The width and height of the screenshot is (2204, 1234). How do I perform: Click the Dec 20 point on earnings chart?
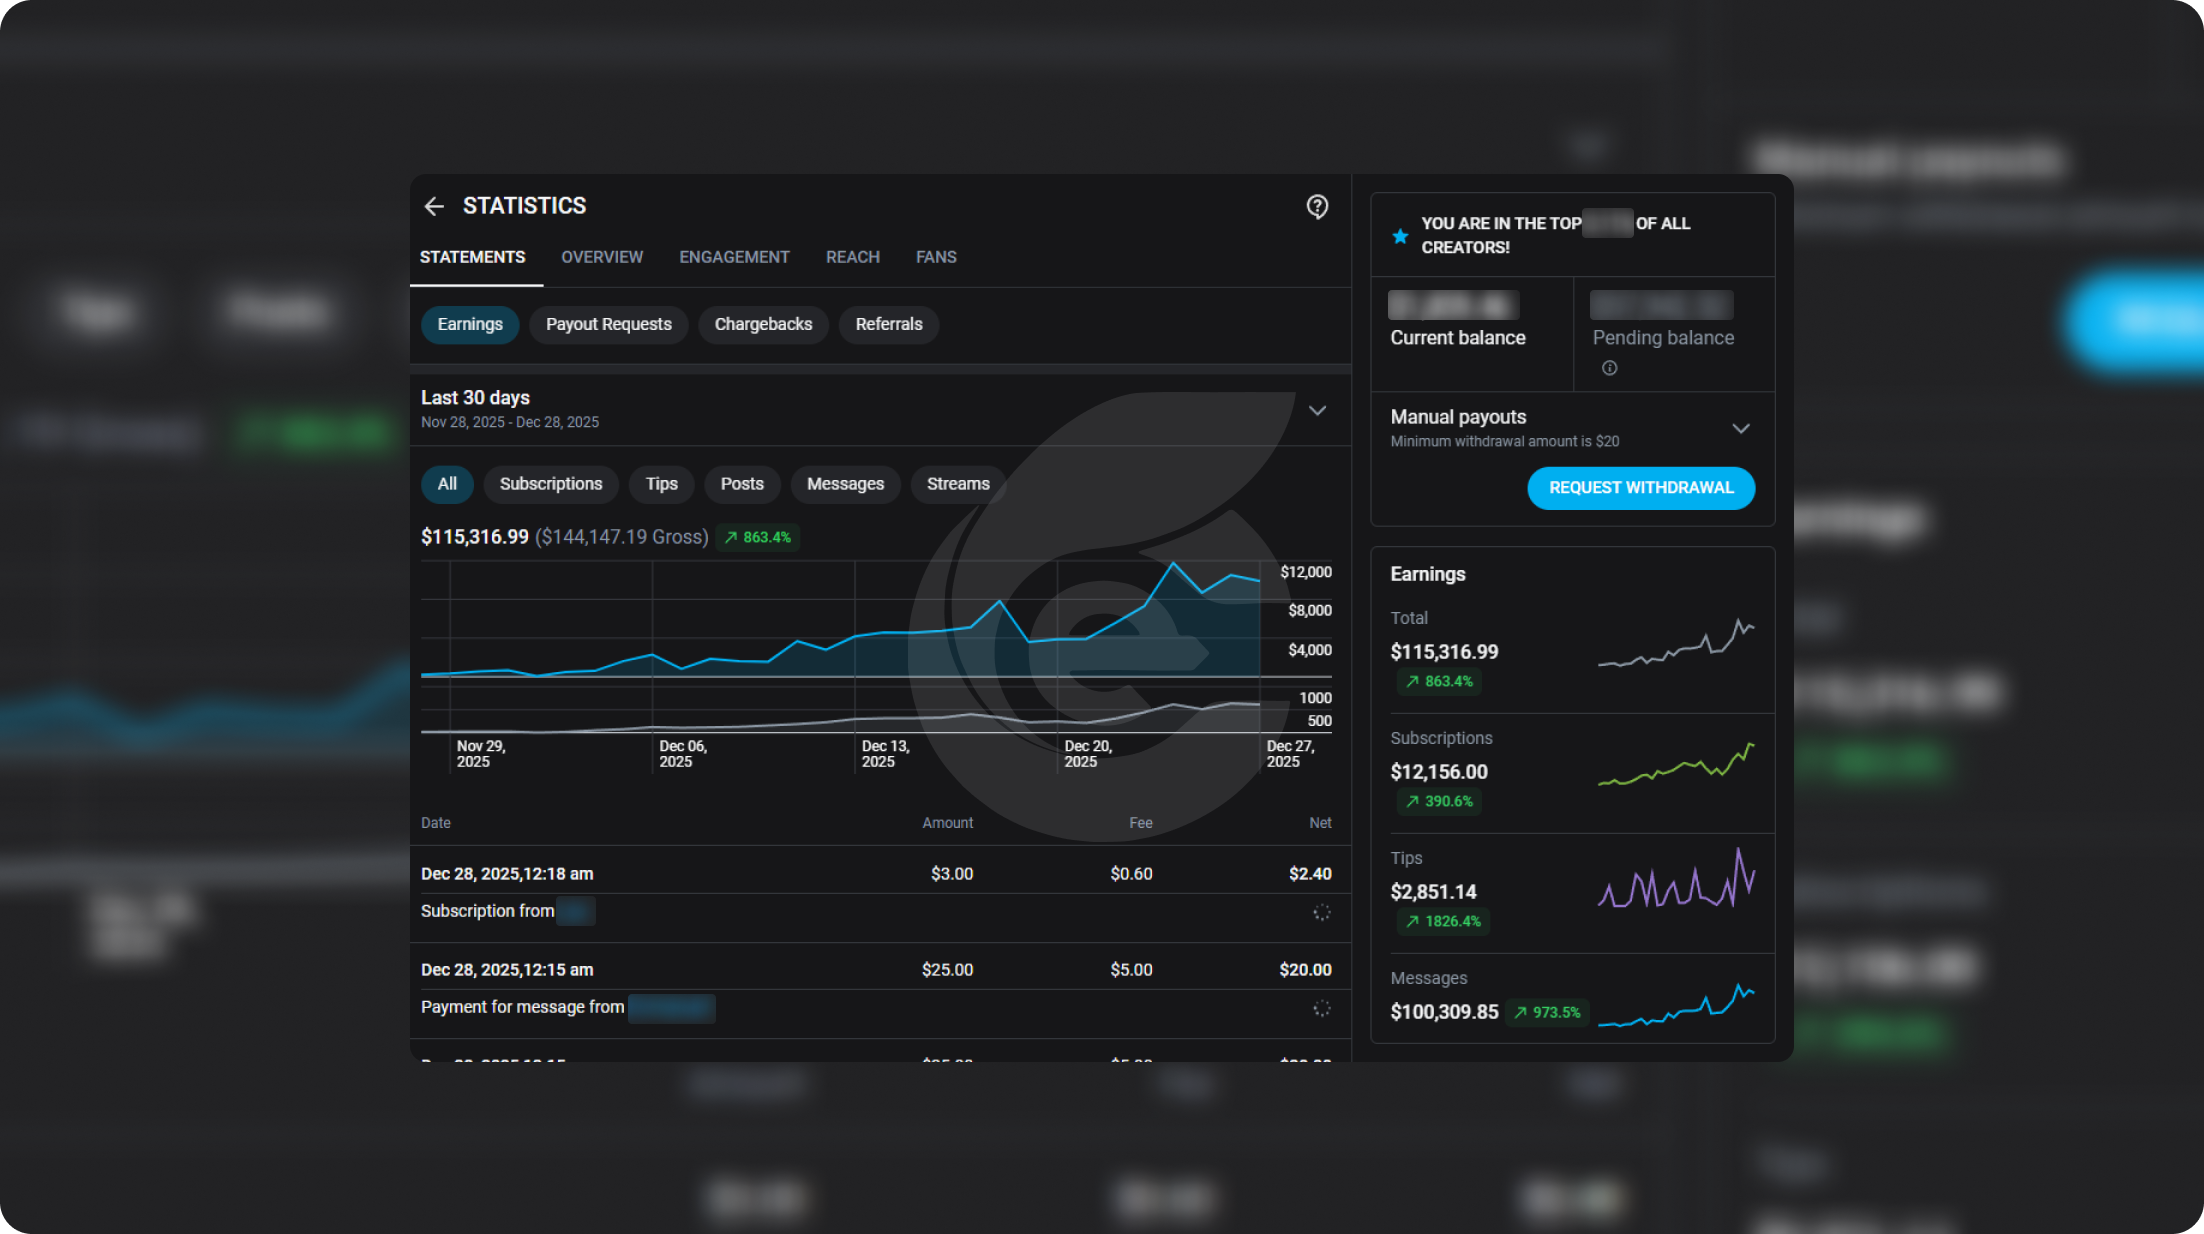click(1058, 640)
